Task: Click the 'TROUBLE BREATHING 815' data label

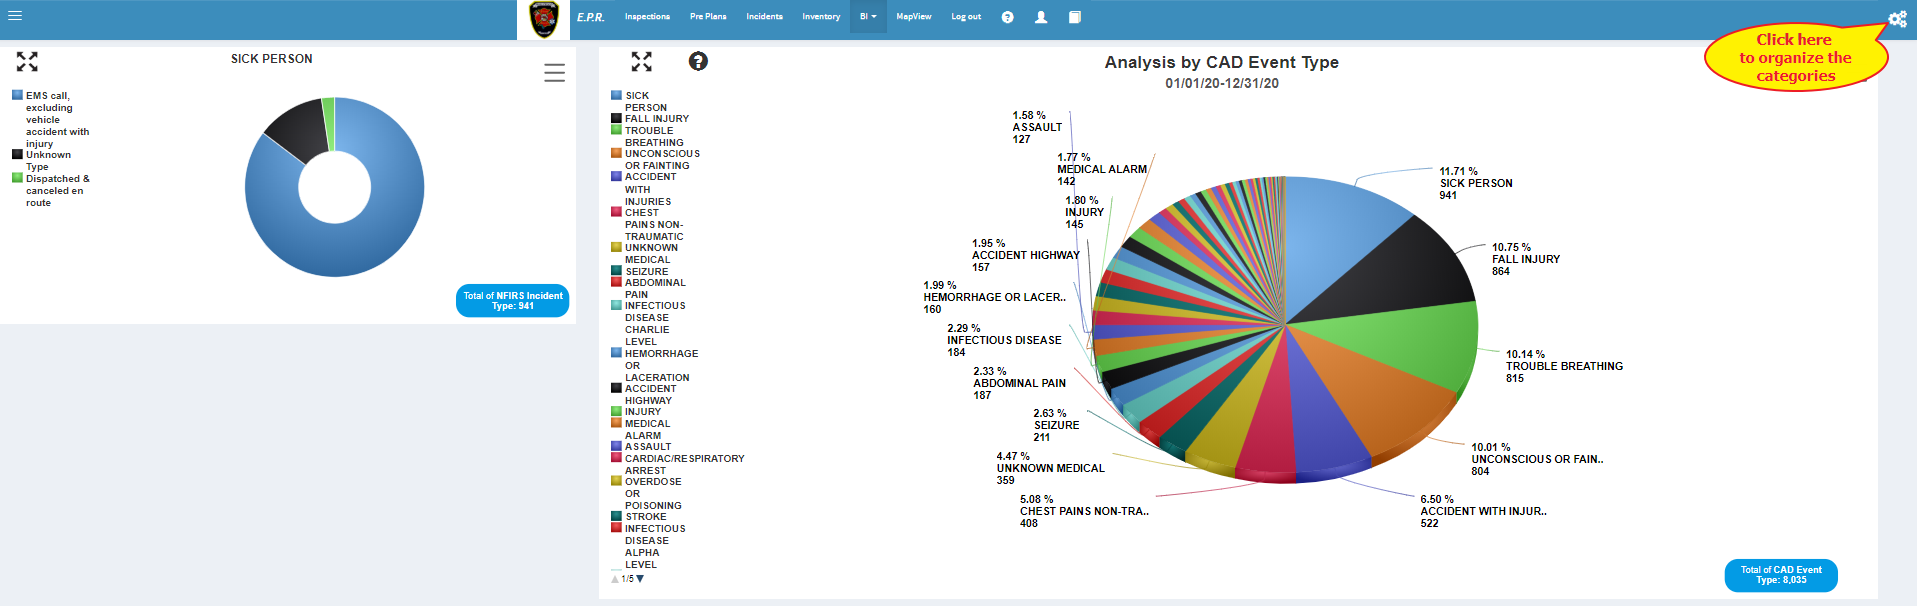Action: [x=1564, y=367]
